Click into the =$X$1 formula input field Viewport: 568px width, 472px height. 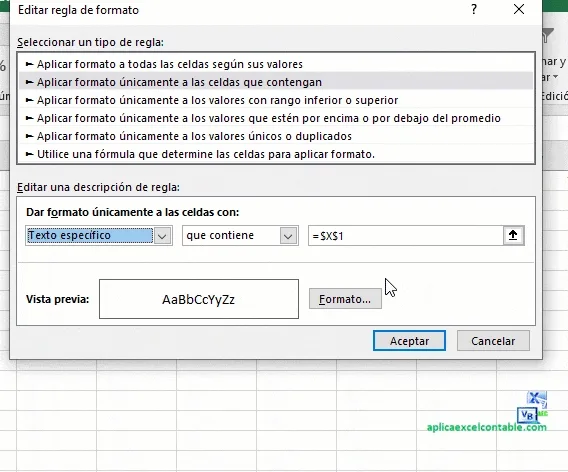tap(406, 235)
